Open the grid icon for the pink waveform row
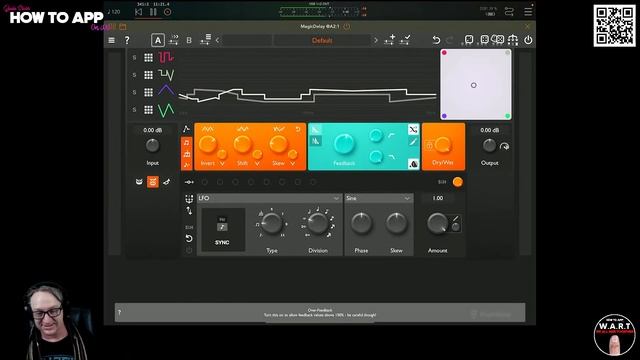This screenshot has width=640, height=360. [x=149, y=58]
